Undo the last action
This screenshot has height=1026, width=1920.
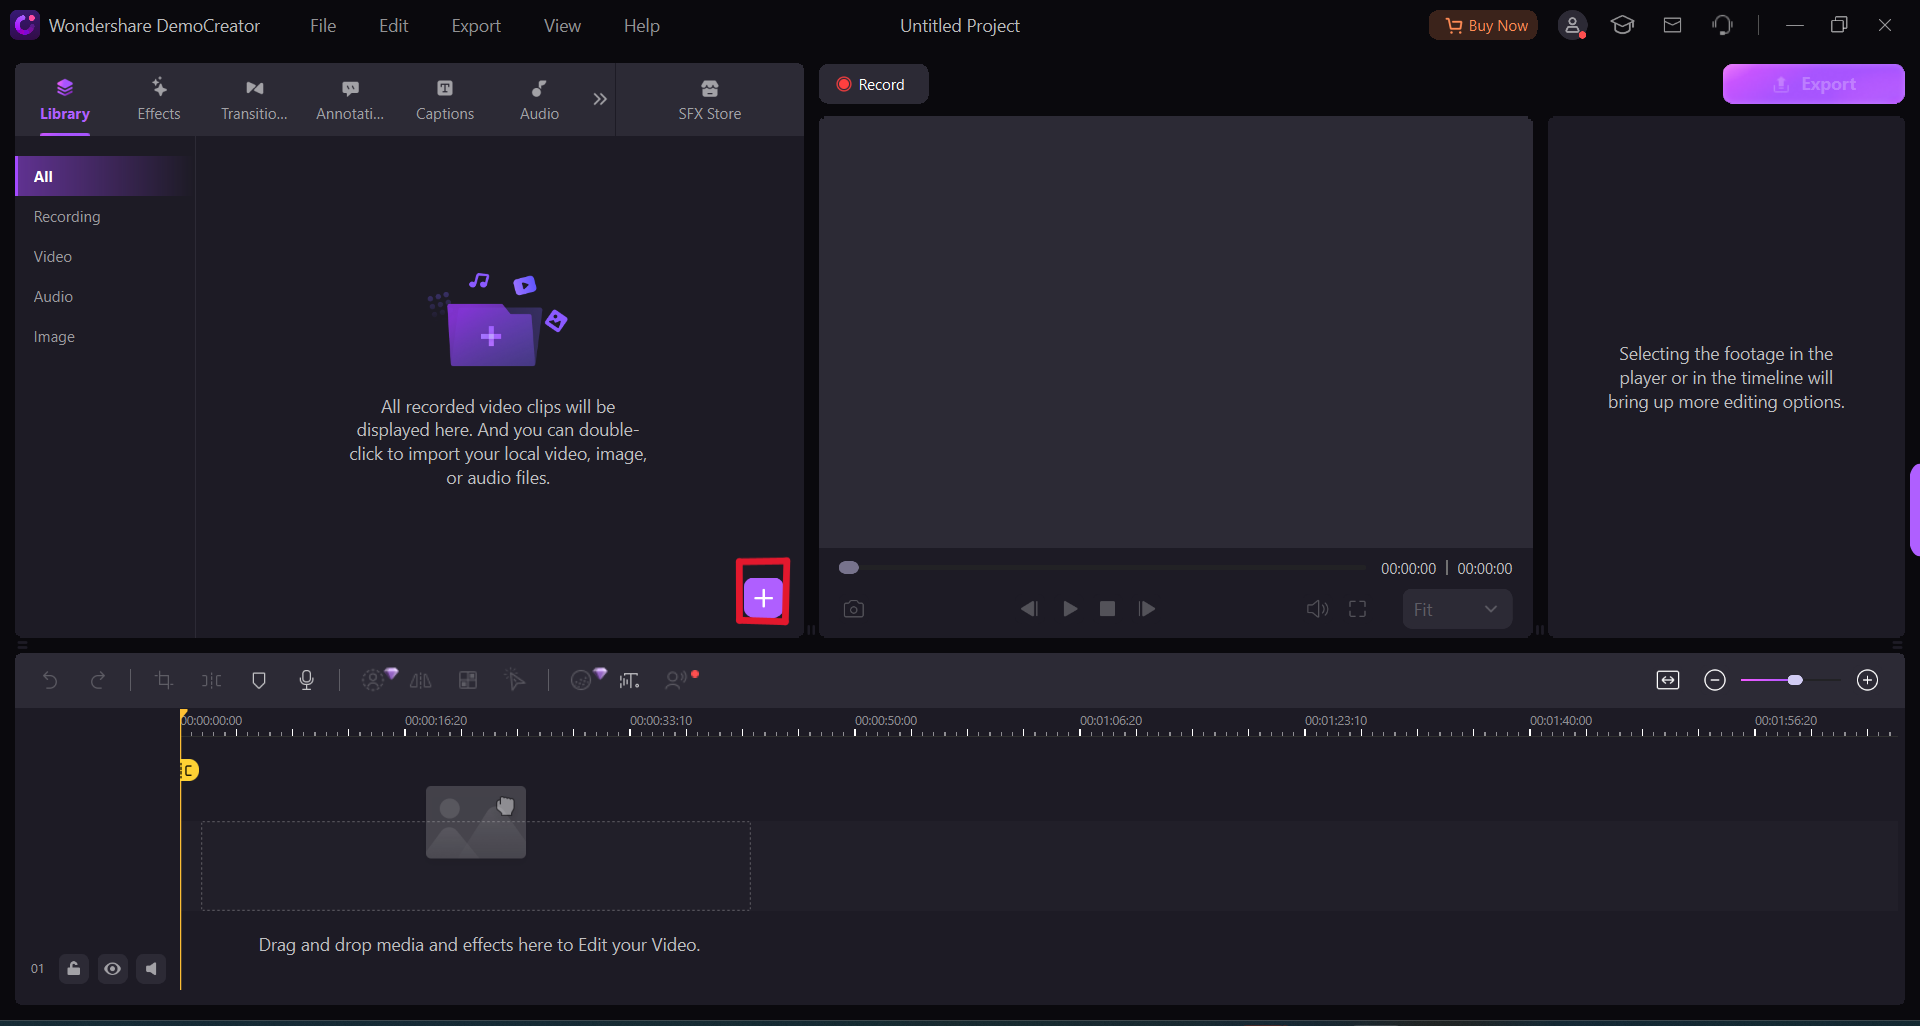tap(50, 681)
